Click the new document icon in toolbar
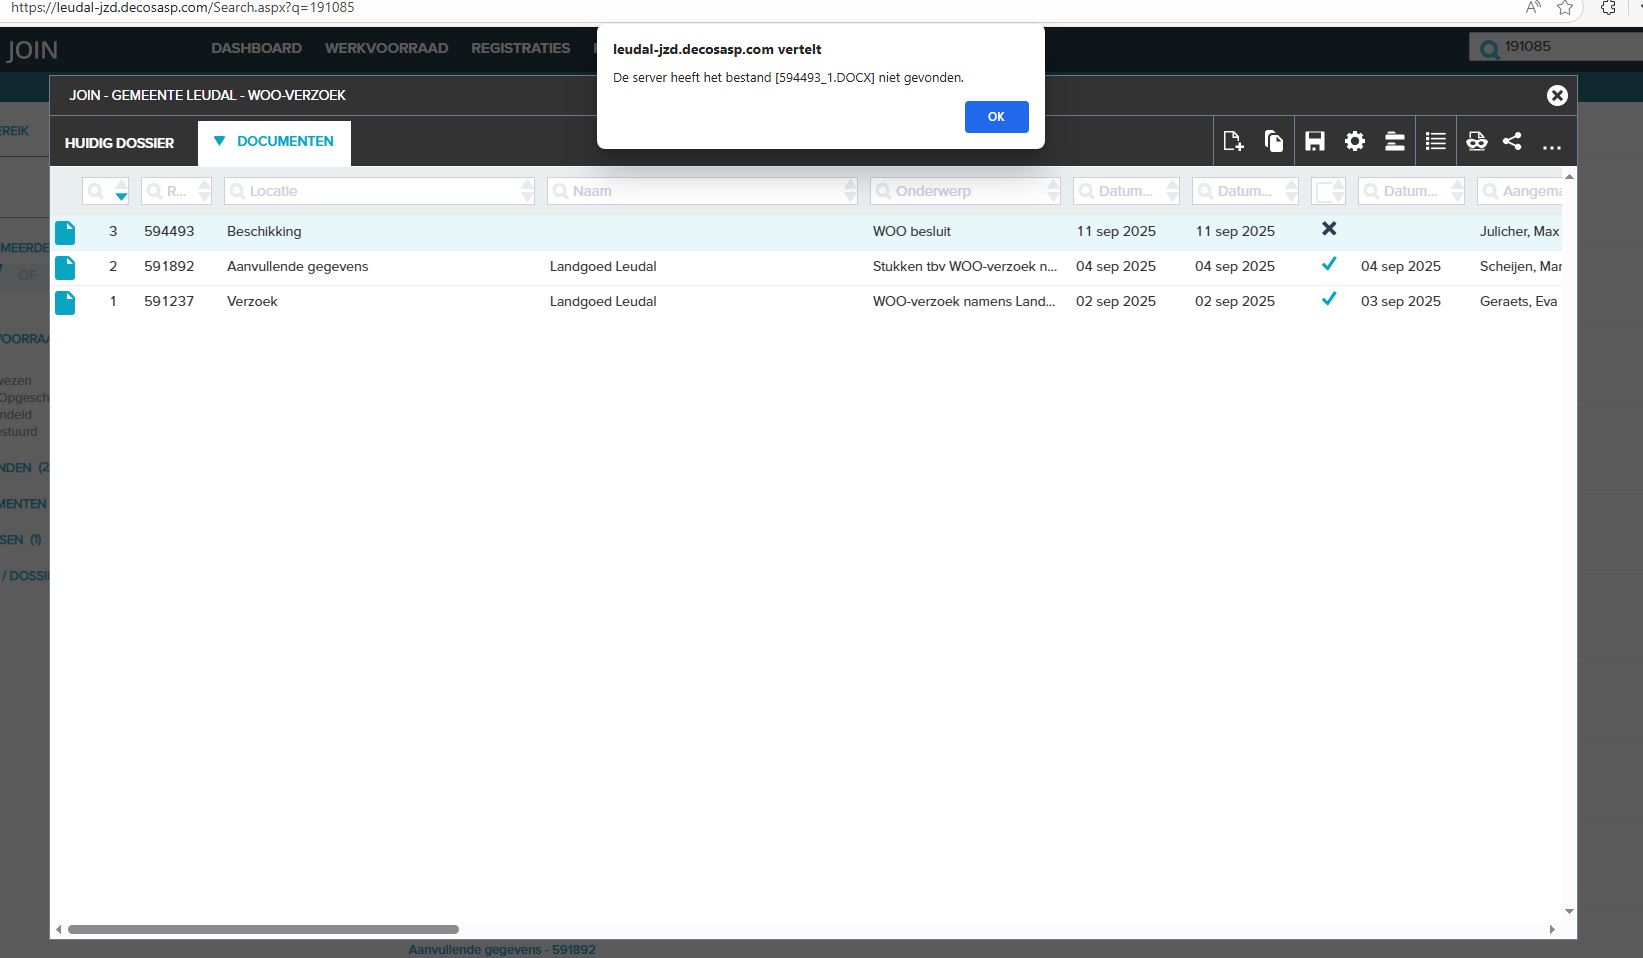This screenshot has height=958, width=1643. click(x=1233, y=142)
